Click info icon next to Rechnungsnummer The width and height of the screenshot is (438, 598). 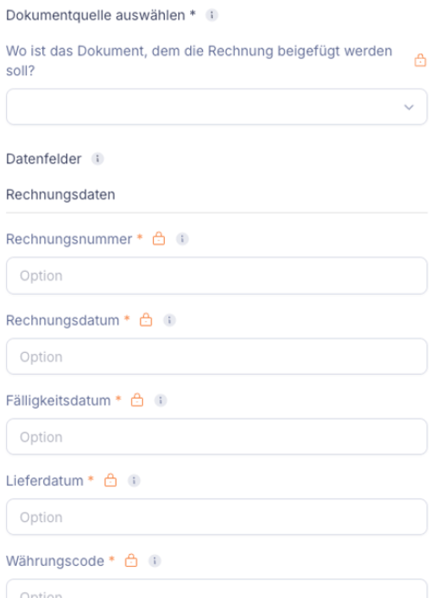pos(182,239)
